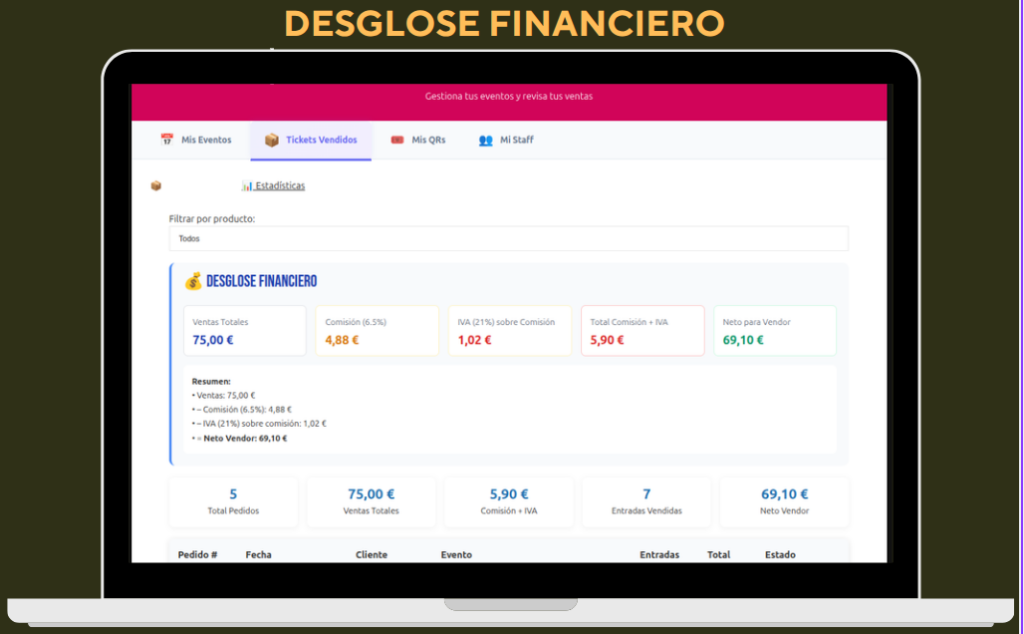Viewport: 1024px width, 634px height.
Task: Click the Entradas Vendidas stat box
Action: pos(646,501)
